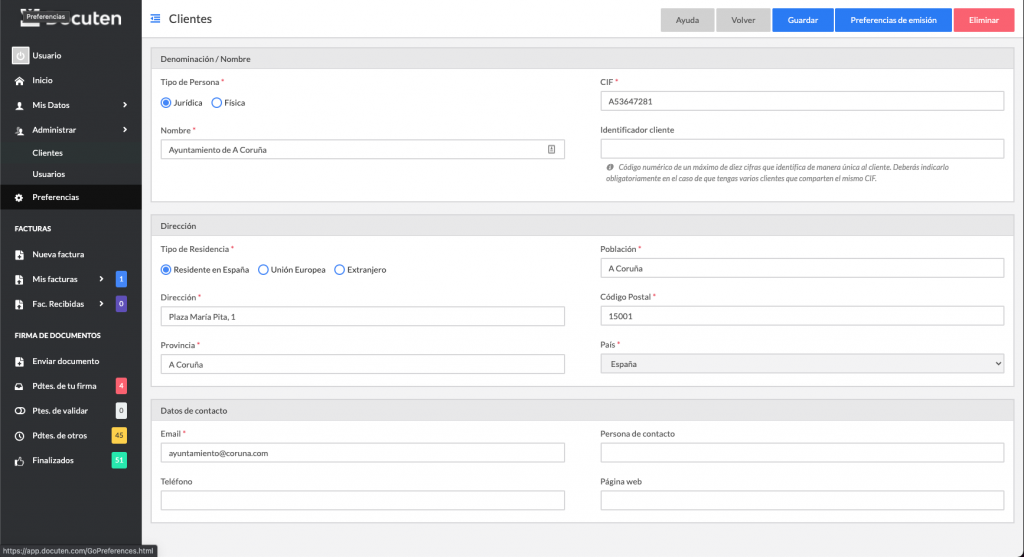Toggle the sidebar with the menu icon beside Clientes
1024x557 pixels.
tap(155, 19)
